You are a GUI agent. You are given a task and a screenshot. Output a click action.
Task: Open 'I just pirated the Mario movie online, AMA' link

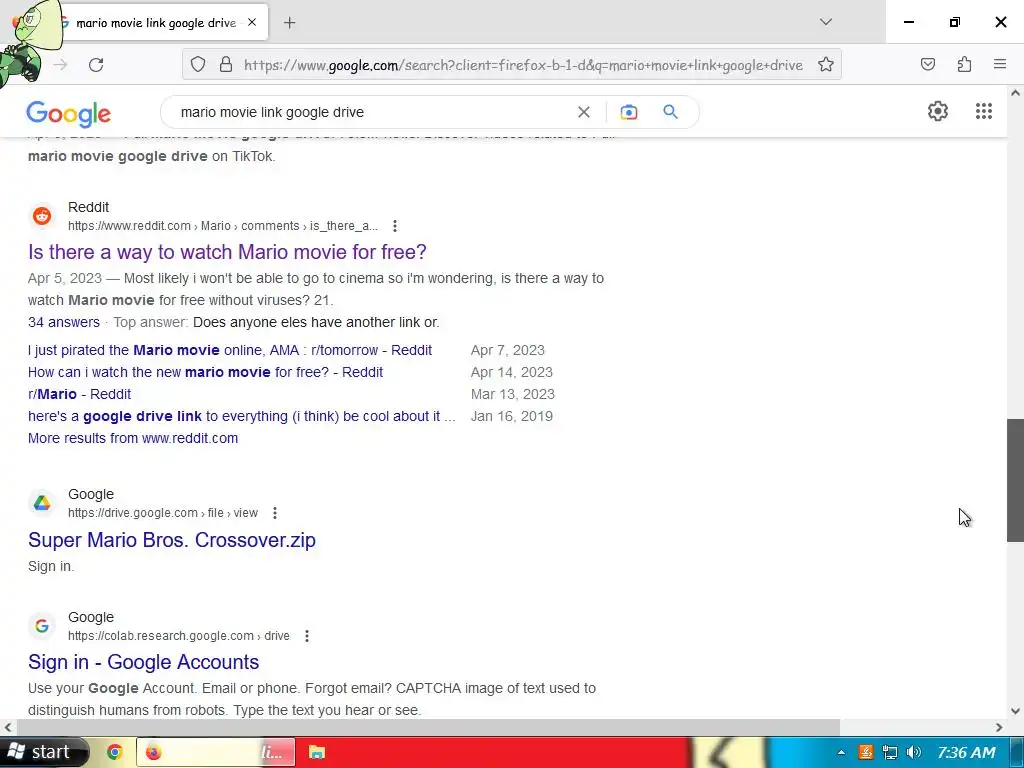point(230,350)
